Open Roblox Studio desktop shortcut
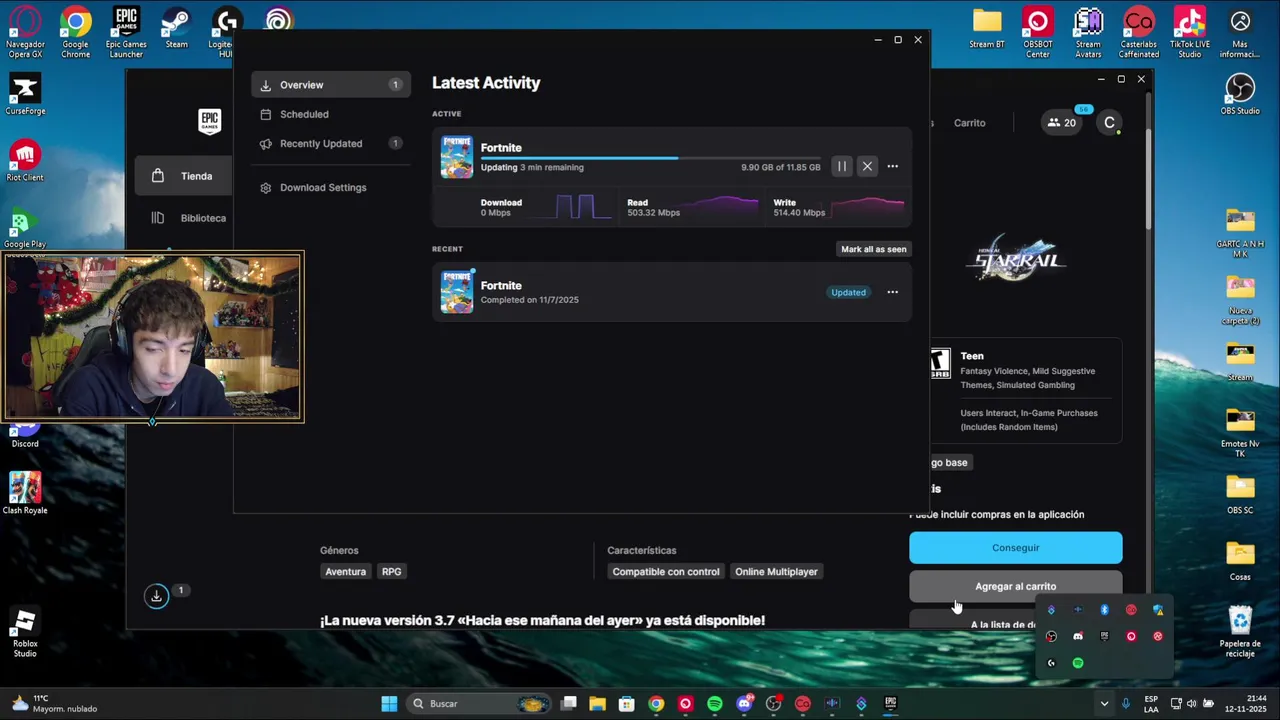The width and height of the screenshot is (1280, 720). pyautogui.click(x=25, y=633)
